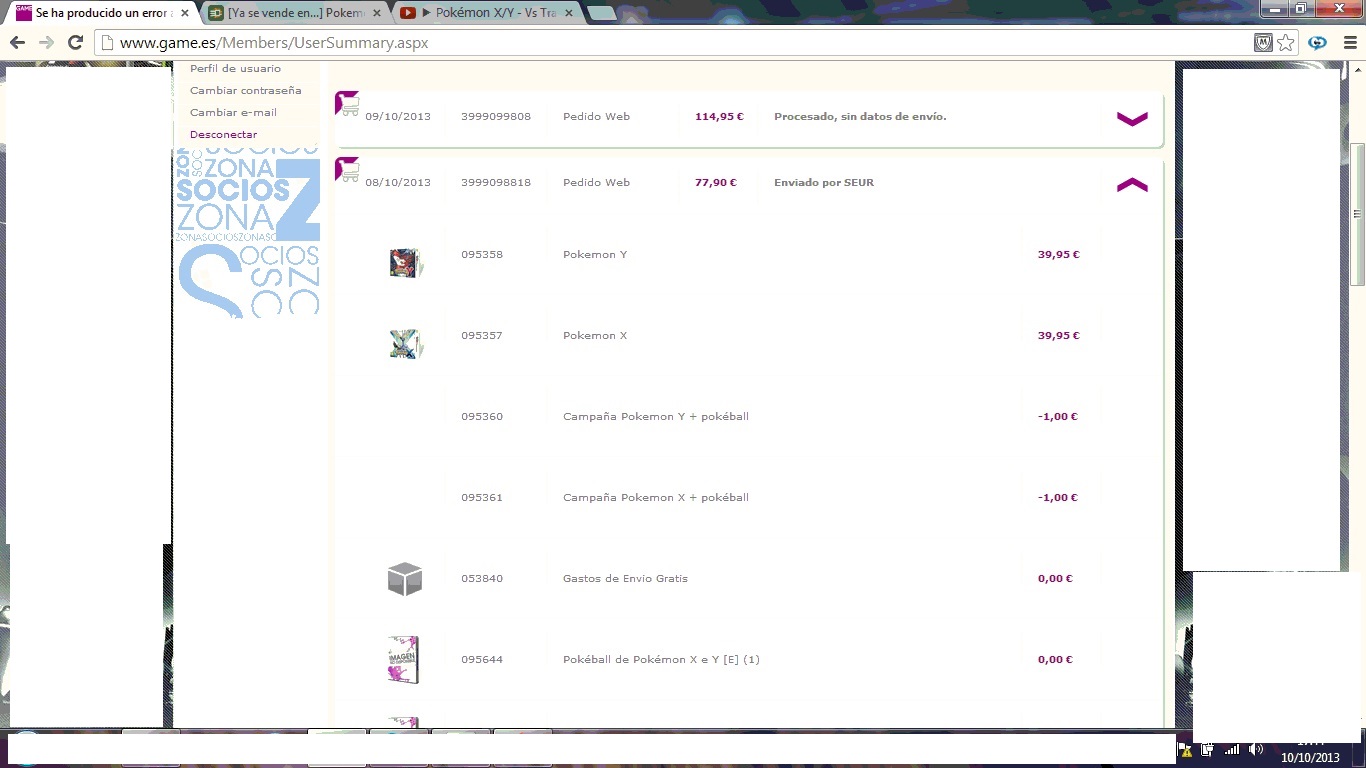Click the gray shipping box icon
The image size is (1366, 768).
point(405,579)
